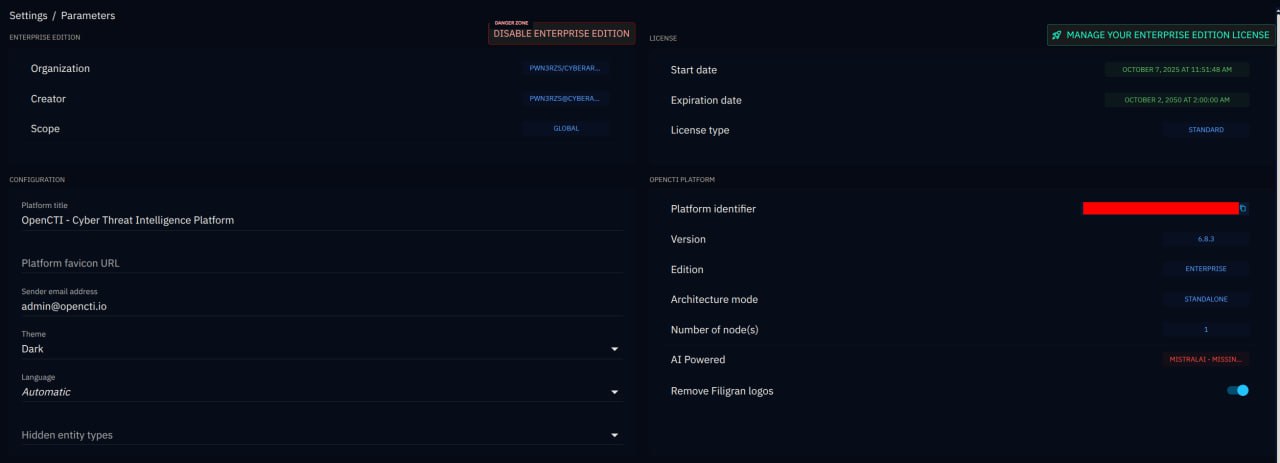Expand the Language selector arrow
Image resolution: width=1280 pixels, height=463 pixels.
tap(615, 392)
